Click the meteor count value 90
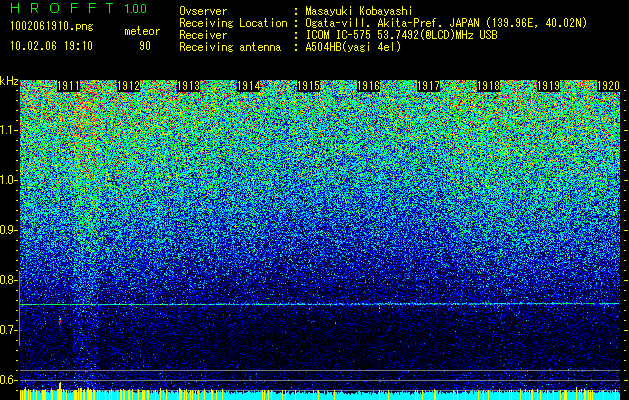Image resolution: width=629 pixels, height=400 pixels. [x=145, y=46]
